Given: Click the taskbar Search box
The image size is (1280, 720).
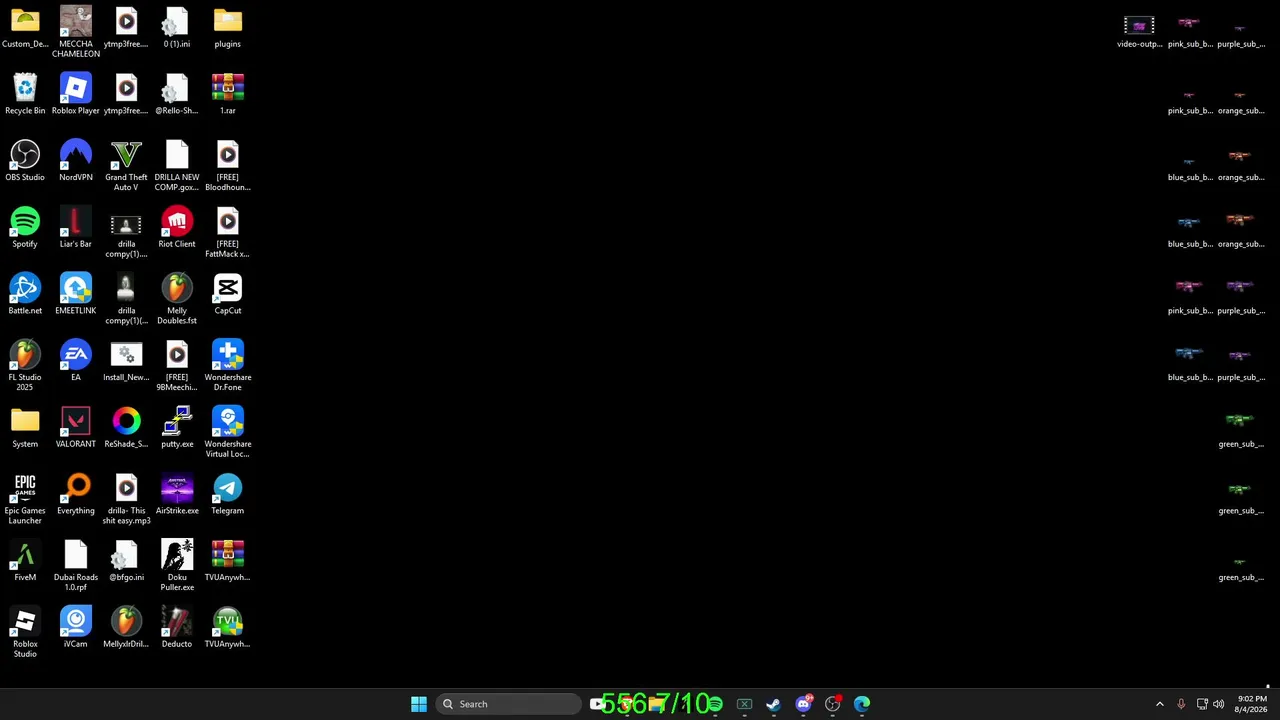Looking at the screenshot, I should click(x=510, y=704).
